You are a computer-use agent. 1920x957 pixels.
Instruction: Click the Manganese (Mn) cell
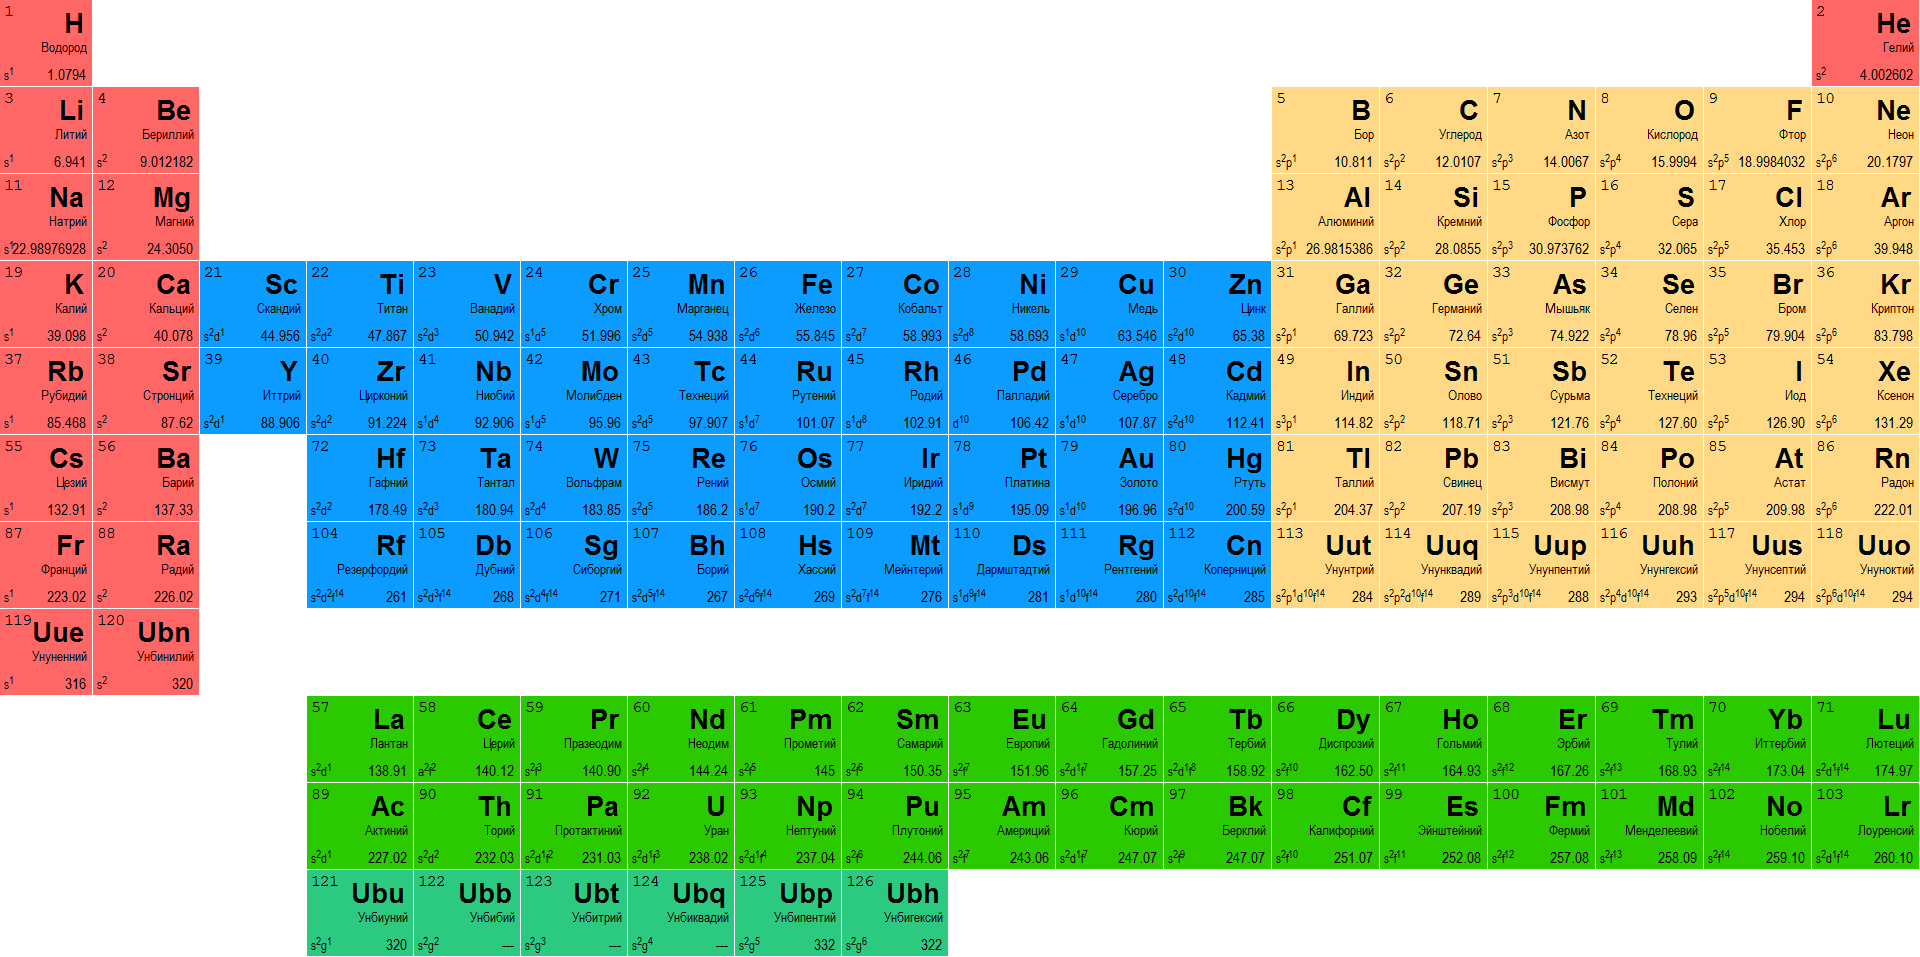coord(681,304)
